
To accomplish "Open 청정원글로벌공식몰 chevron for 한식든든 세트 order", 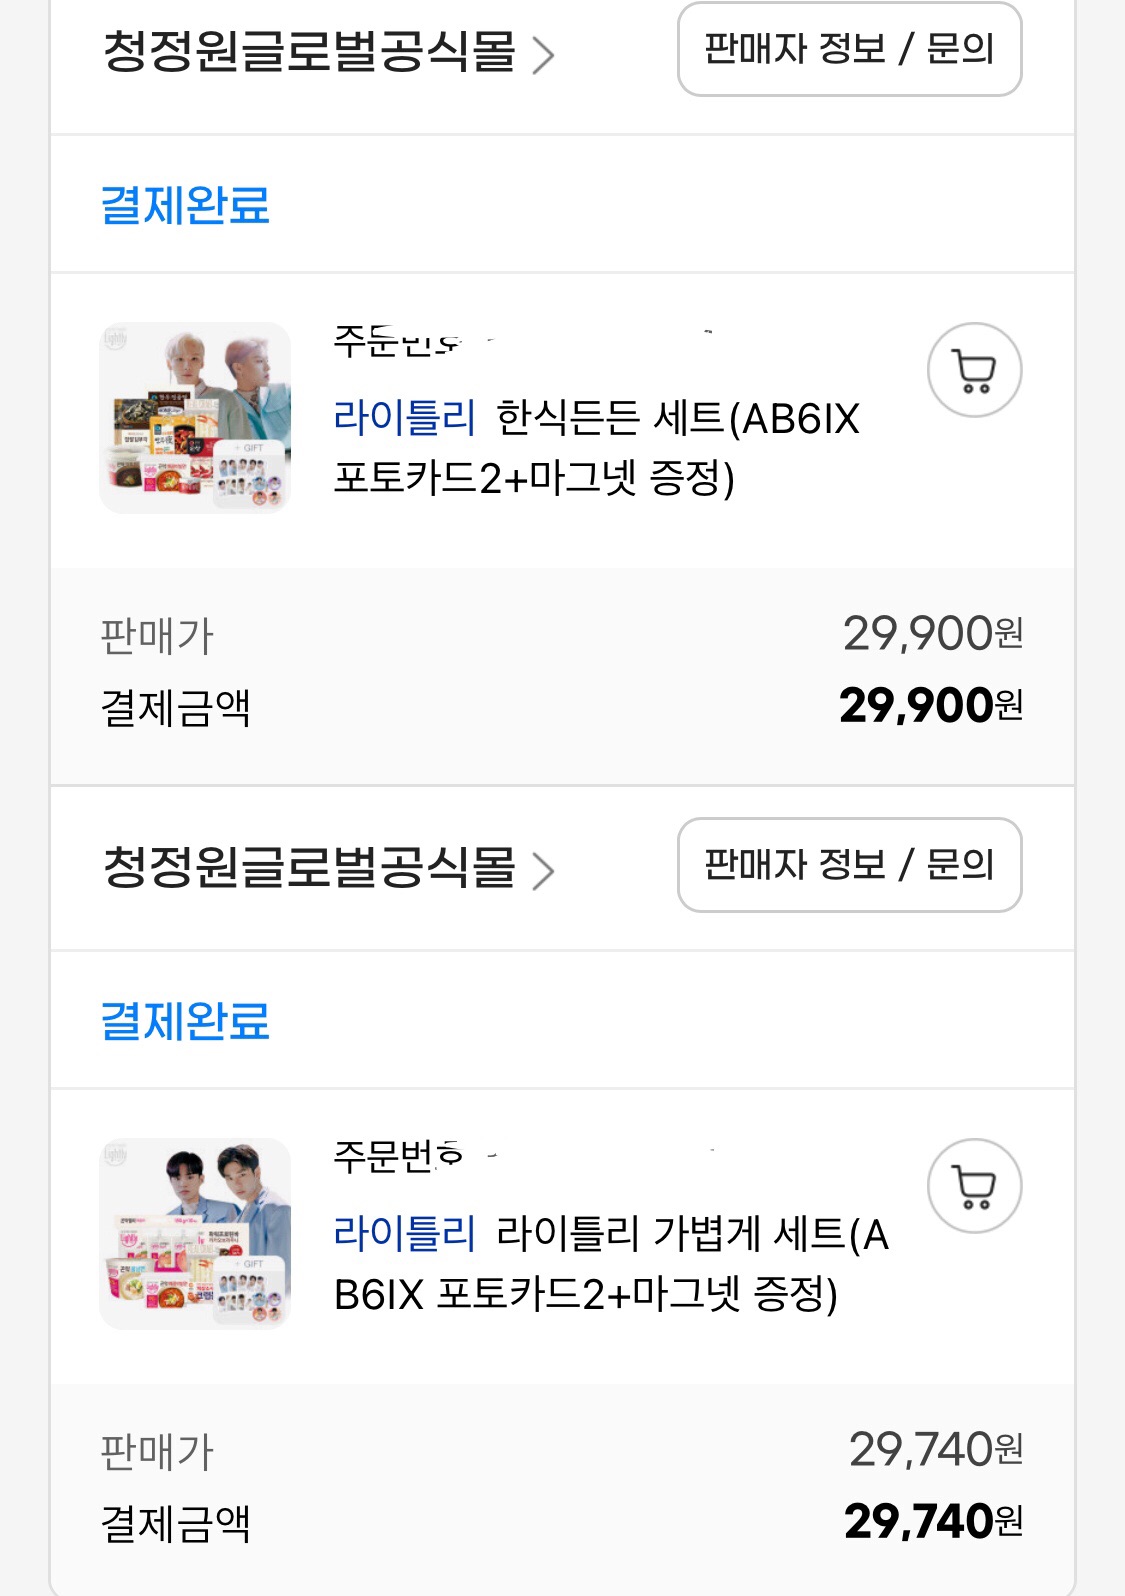I will click(543, 55).
